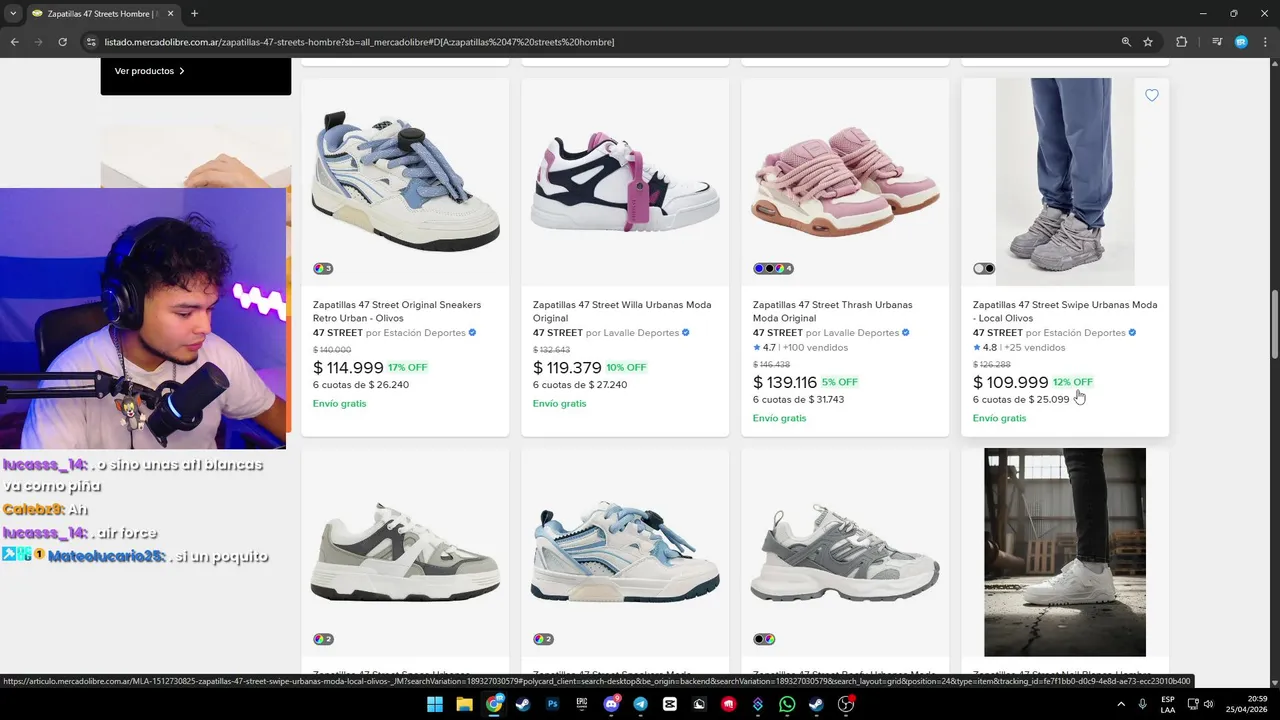The width and height of the screenshot is (1280, 720).
Task: Open WhatsApp from the taskbar
Action: [787, 704]
